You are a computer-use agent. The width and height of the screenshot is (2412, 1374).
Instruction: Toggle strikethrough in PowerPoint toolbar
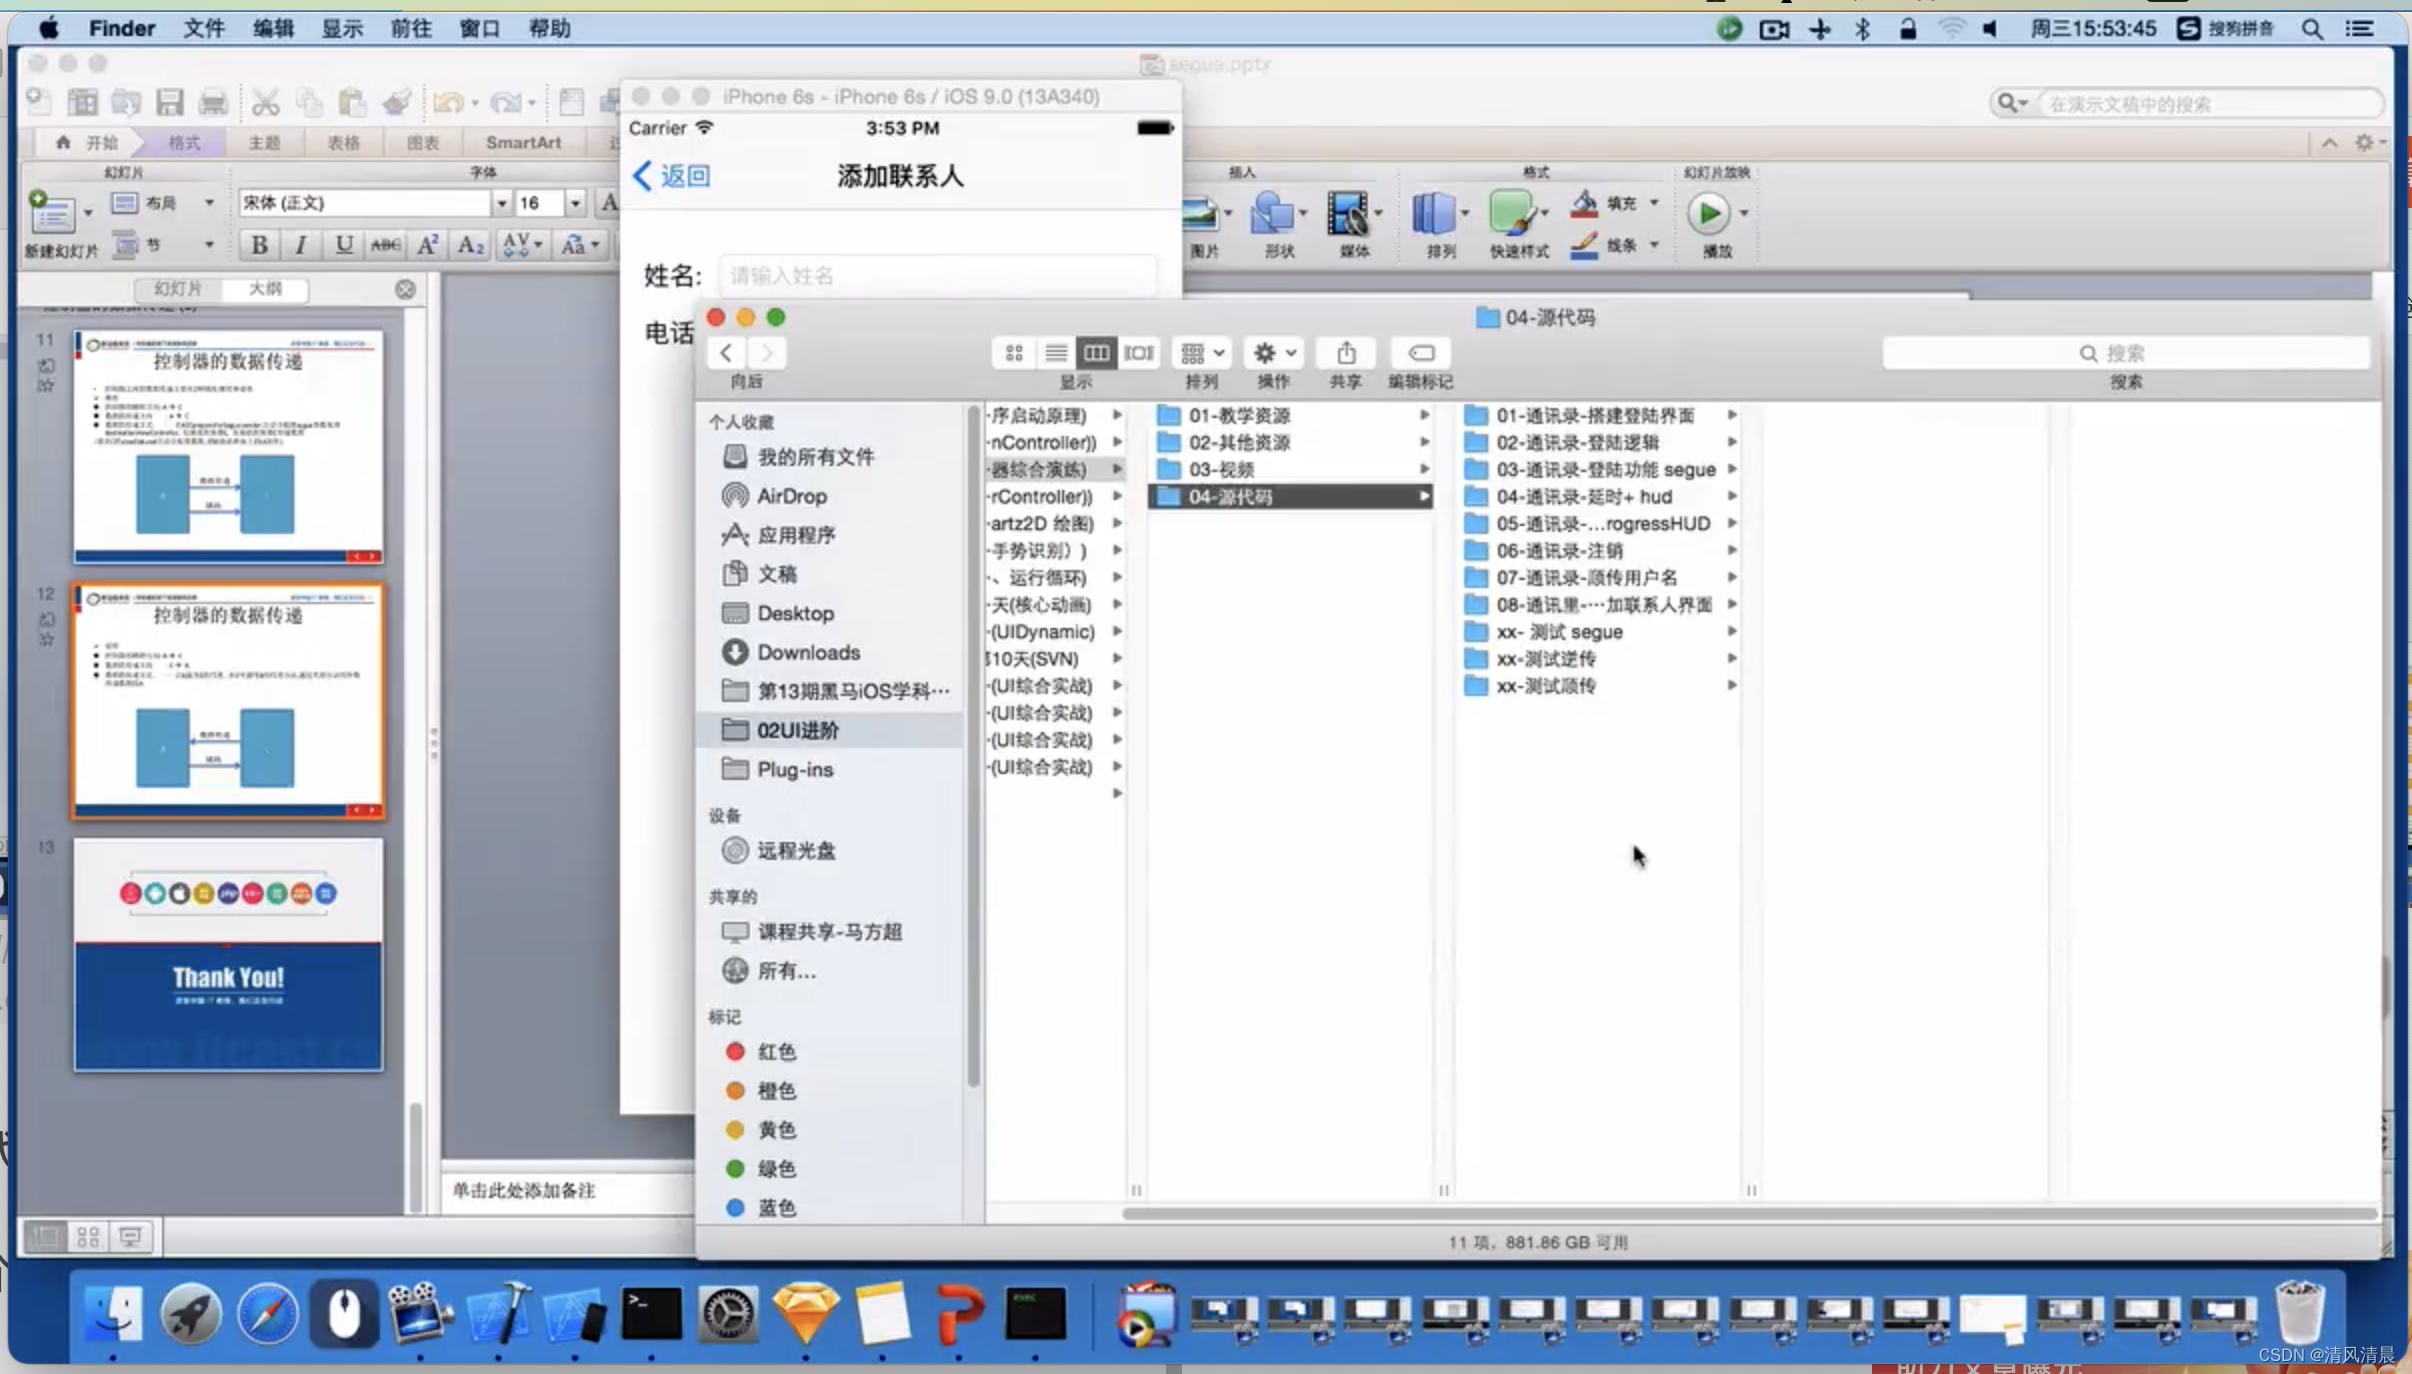(385, 244)
